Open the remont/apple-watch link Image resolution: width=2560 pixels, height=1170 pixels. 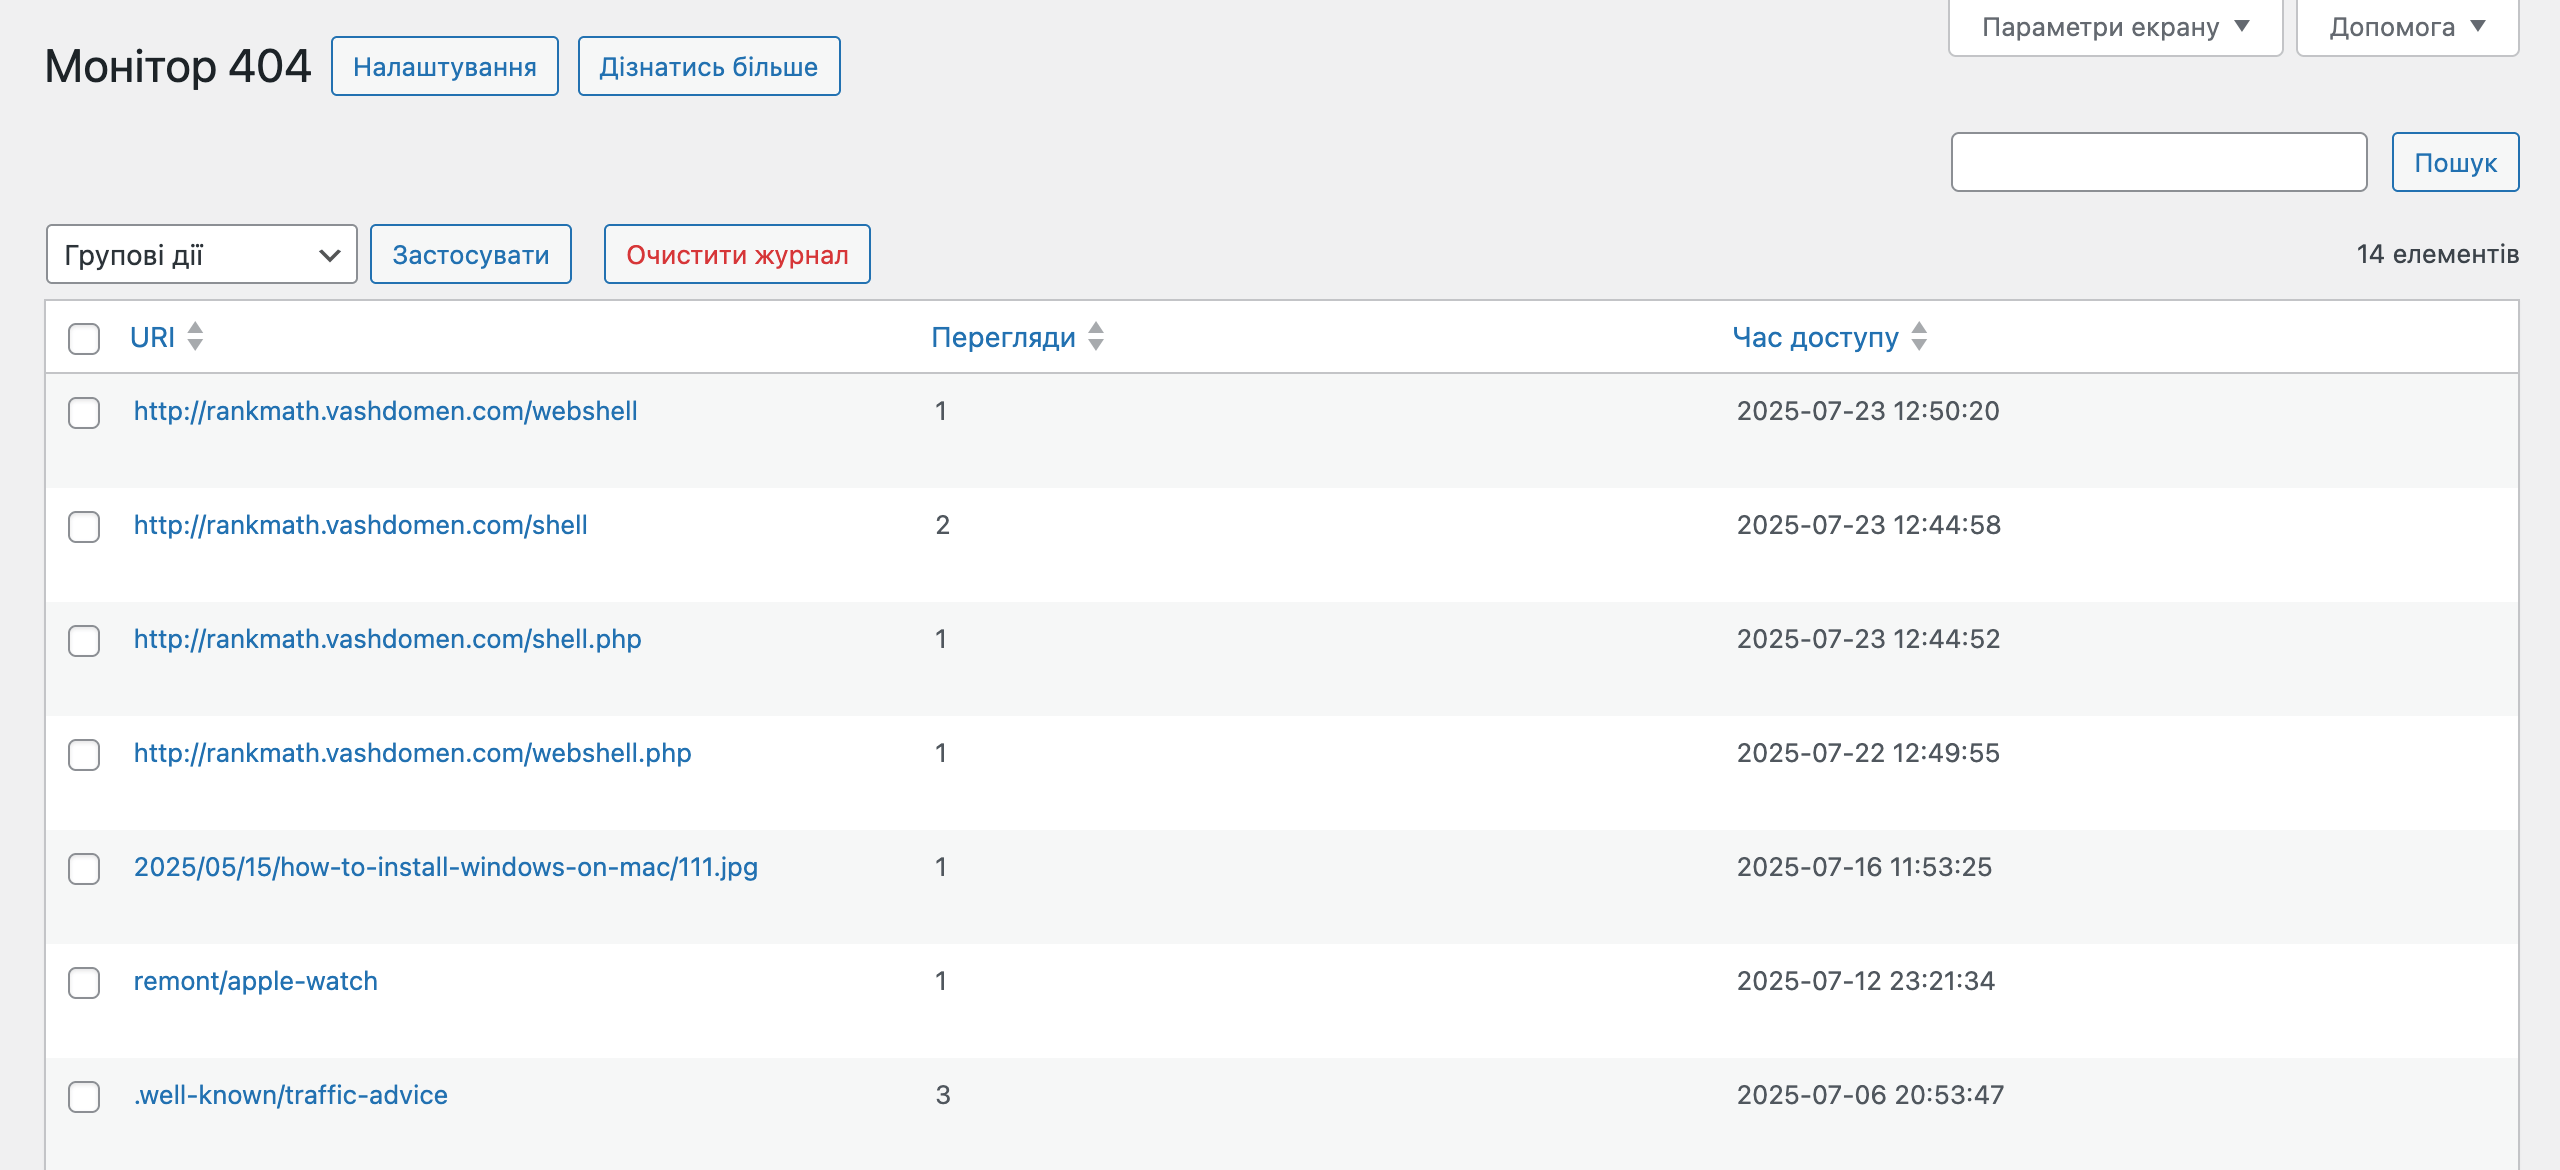click(256, 981)
